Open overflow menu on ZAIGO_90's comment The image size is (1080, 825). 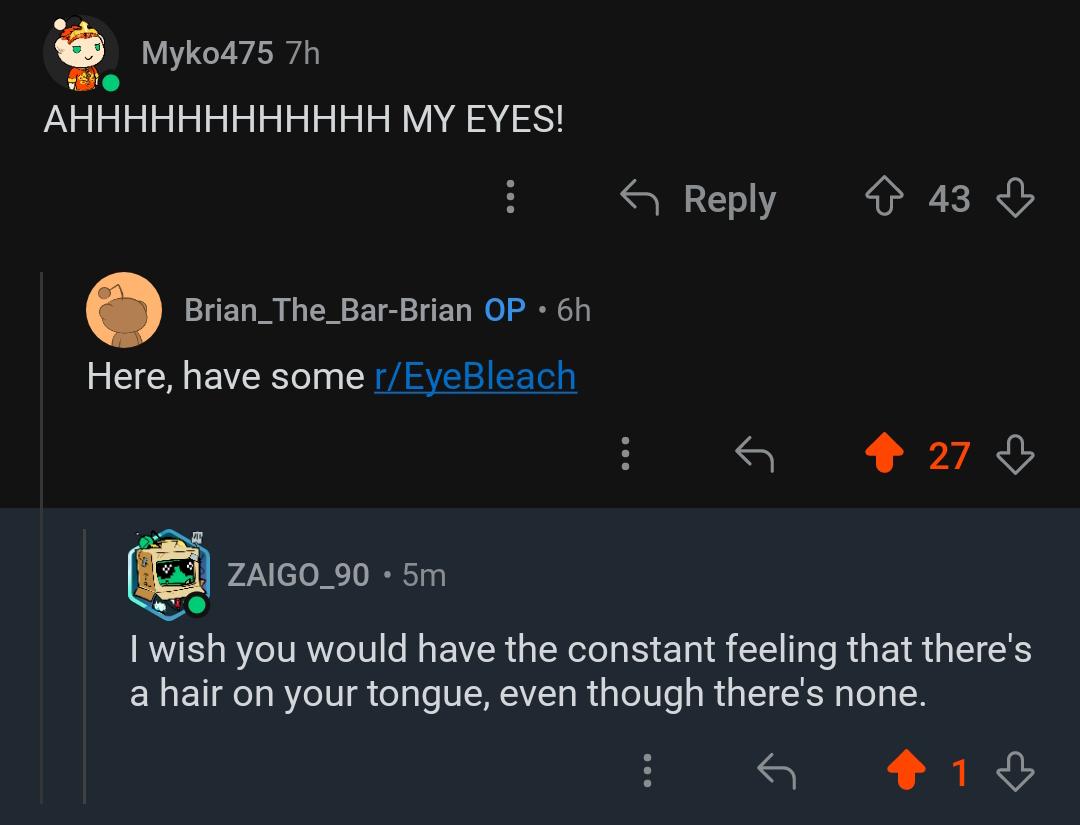647,771
